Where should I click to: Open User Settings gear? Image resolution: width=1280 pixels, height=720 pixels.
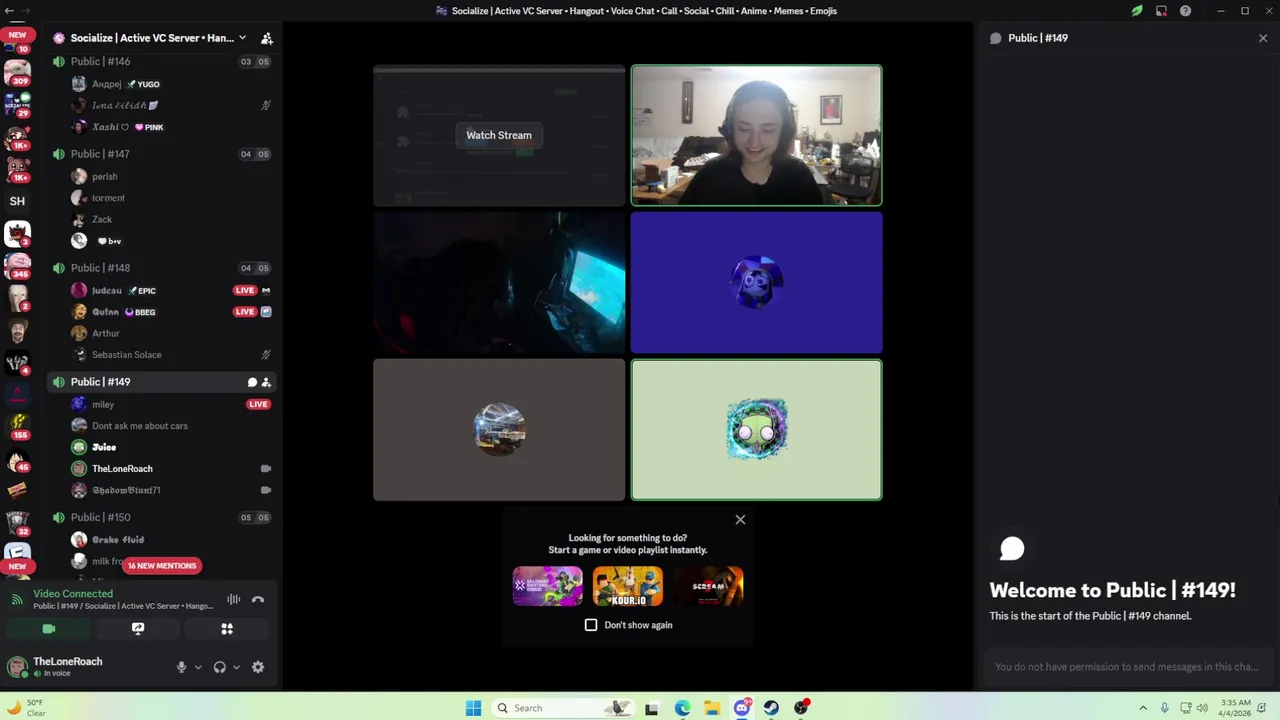(x=258, y=667)
